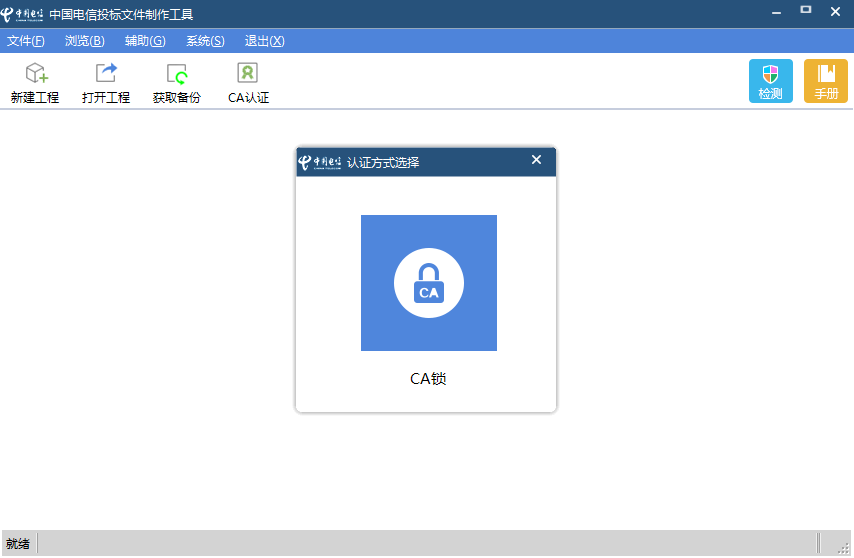The height and width of the screenshot is (558, 854).
Task: Minimize the main application window
Action: pyautogui.click(x=776, y=12)
